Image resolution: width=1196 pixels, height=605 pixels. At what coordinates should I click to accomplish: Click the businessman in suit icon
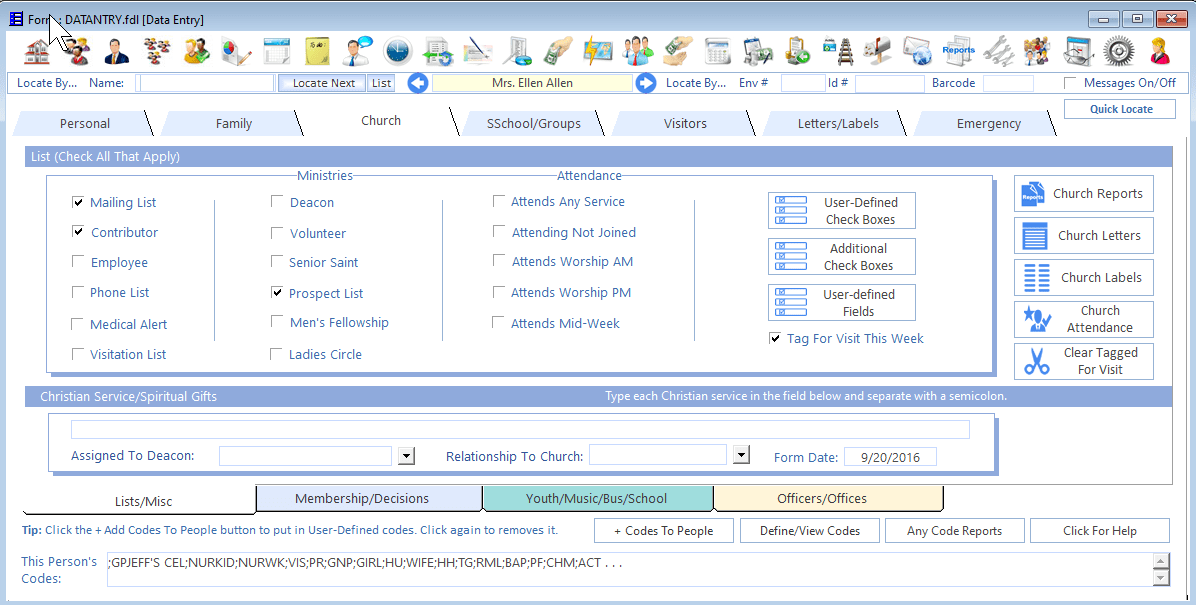[116, 52]
